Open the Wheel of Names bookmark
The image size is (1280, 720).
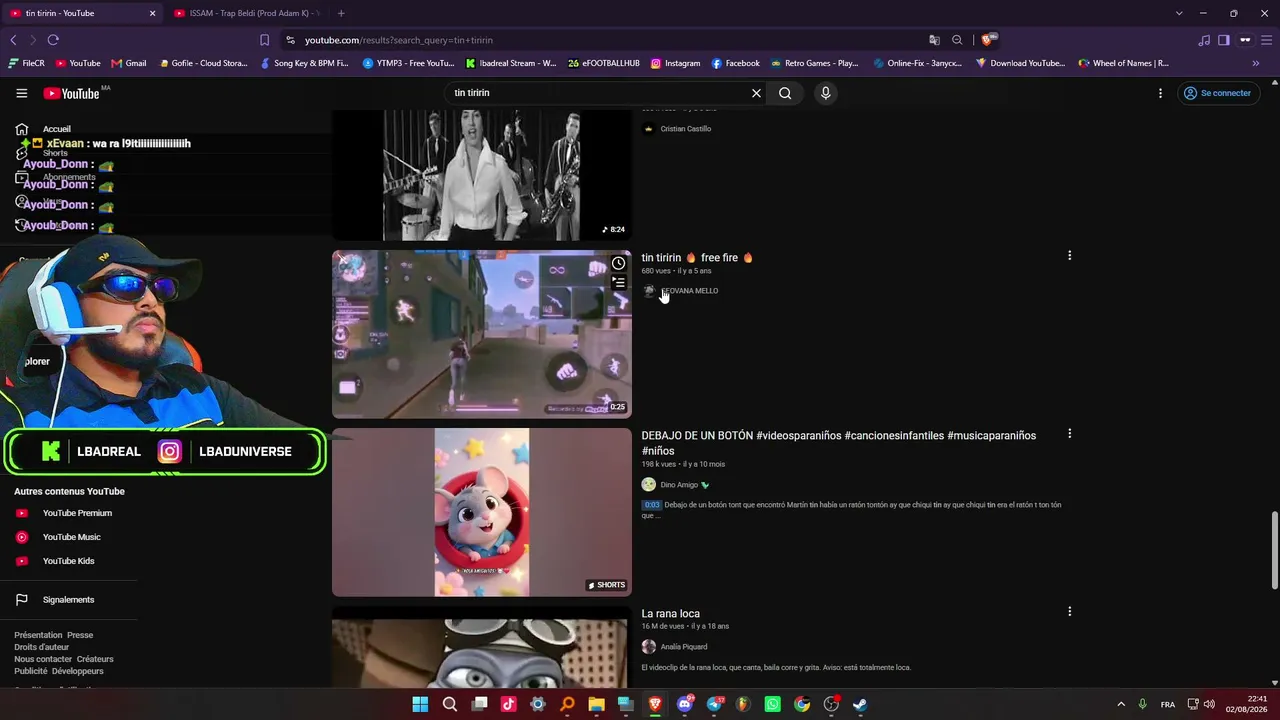click(x=1123, y=63)
